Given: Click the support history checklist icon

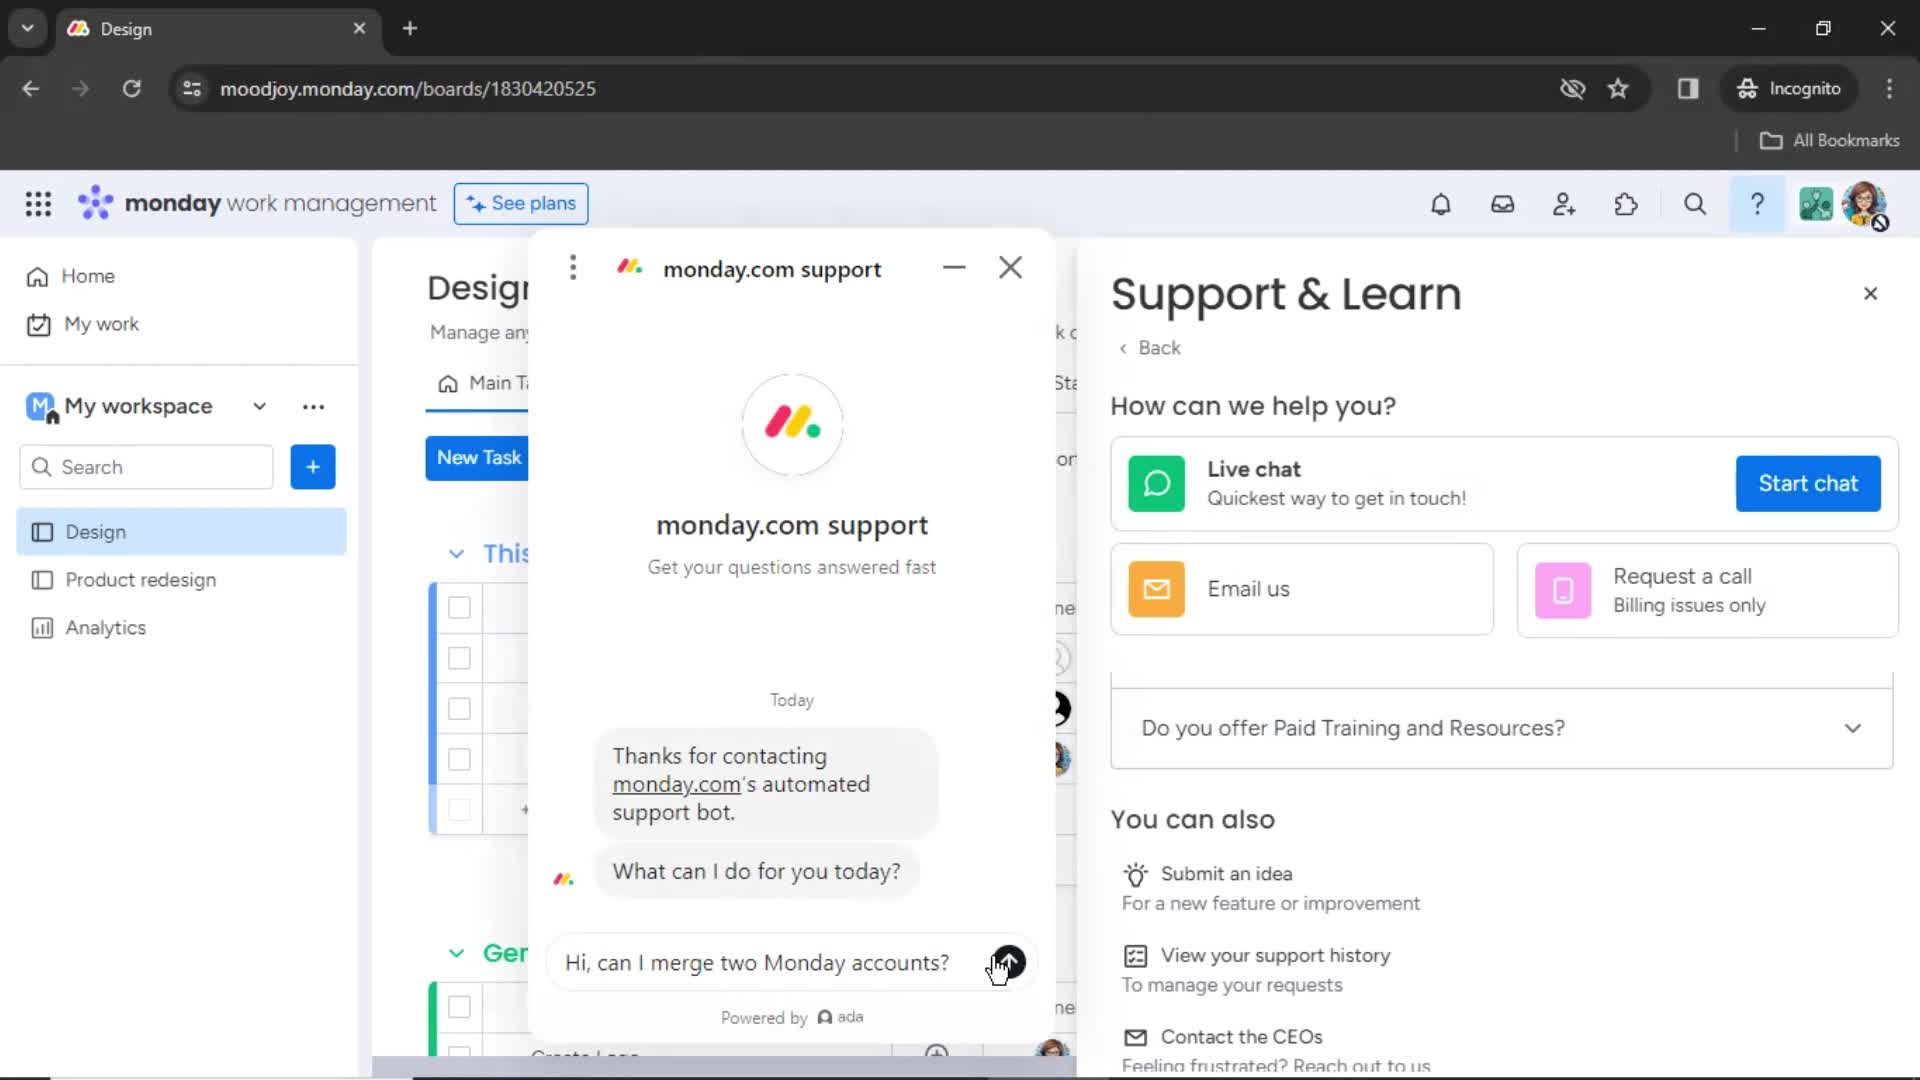Looking at the screenshot, I should tap(1135, 956).
